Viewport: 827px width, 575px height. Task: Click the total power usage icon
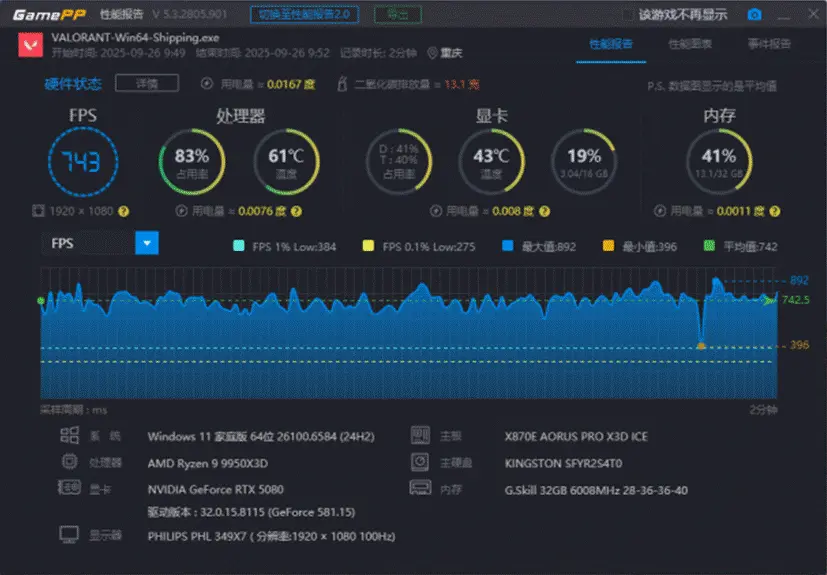click(x=207, y=84)
